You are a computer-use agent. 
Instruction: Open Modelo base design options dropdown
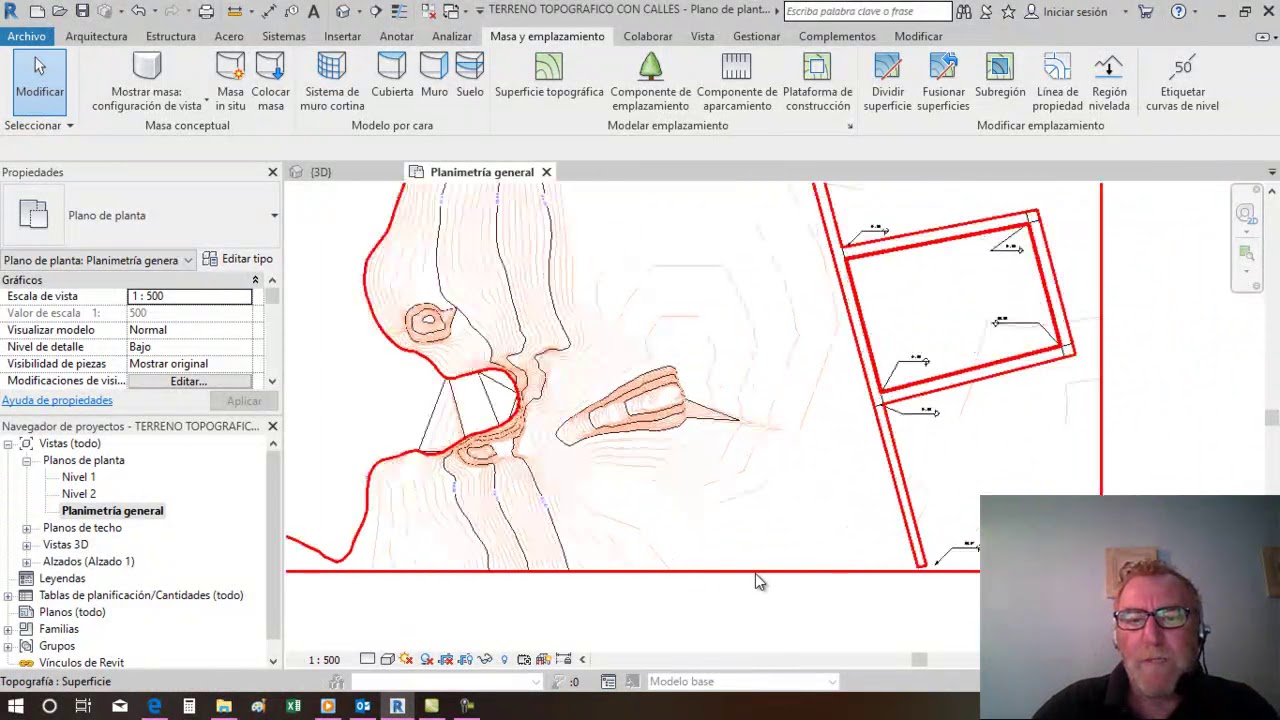(x=742, y=681)
